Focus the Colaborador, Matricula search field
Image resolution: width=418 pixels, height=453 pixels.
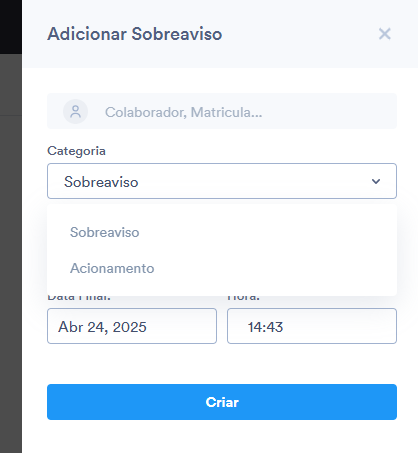coord(222,111)
